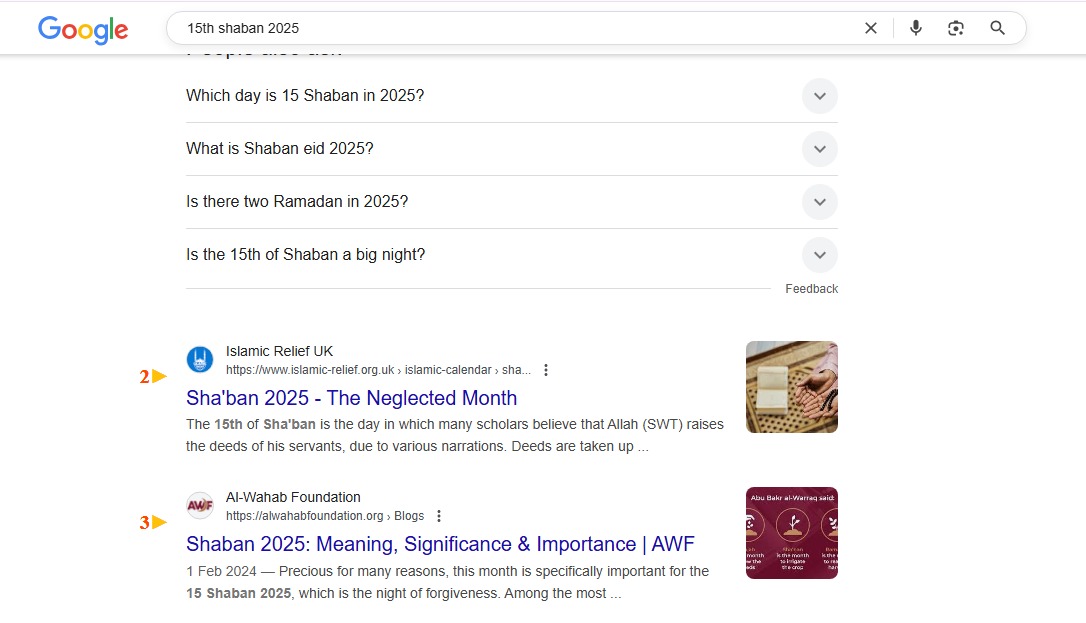Screen dimensions: 1086x623
Task: Open the Al-Wahab Foundation maroon thumbnail
Action: [791, 533]
